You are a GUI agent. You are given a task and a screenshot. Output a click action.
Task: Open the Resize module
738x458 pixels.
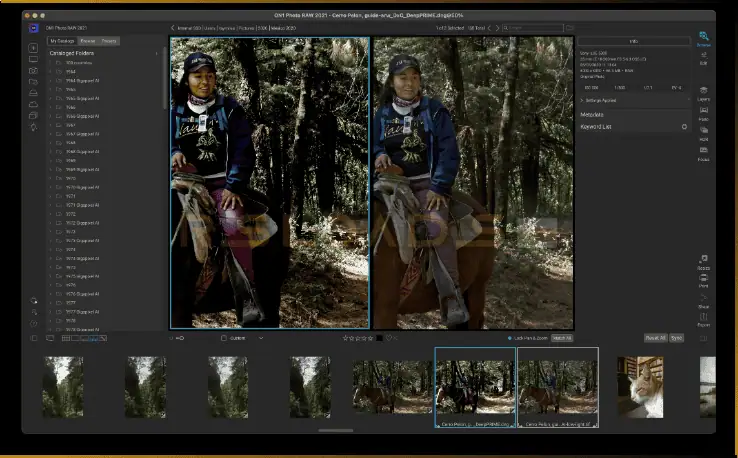point(704,261)
